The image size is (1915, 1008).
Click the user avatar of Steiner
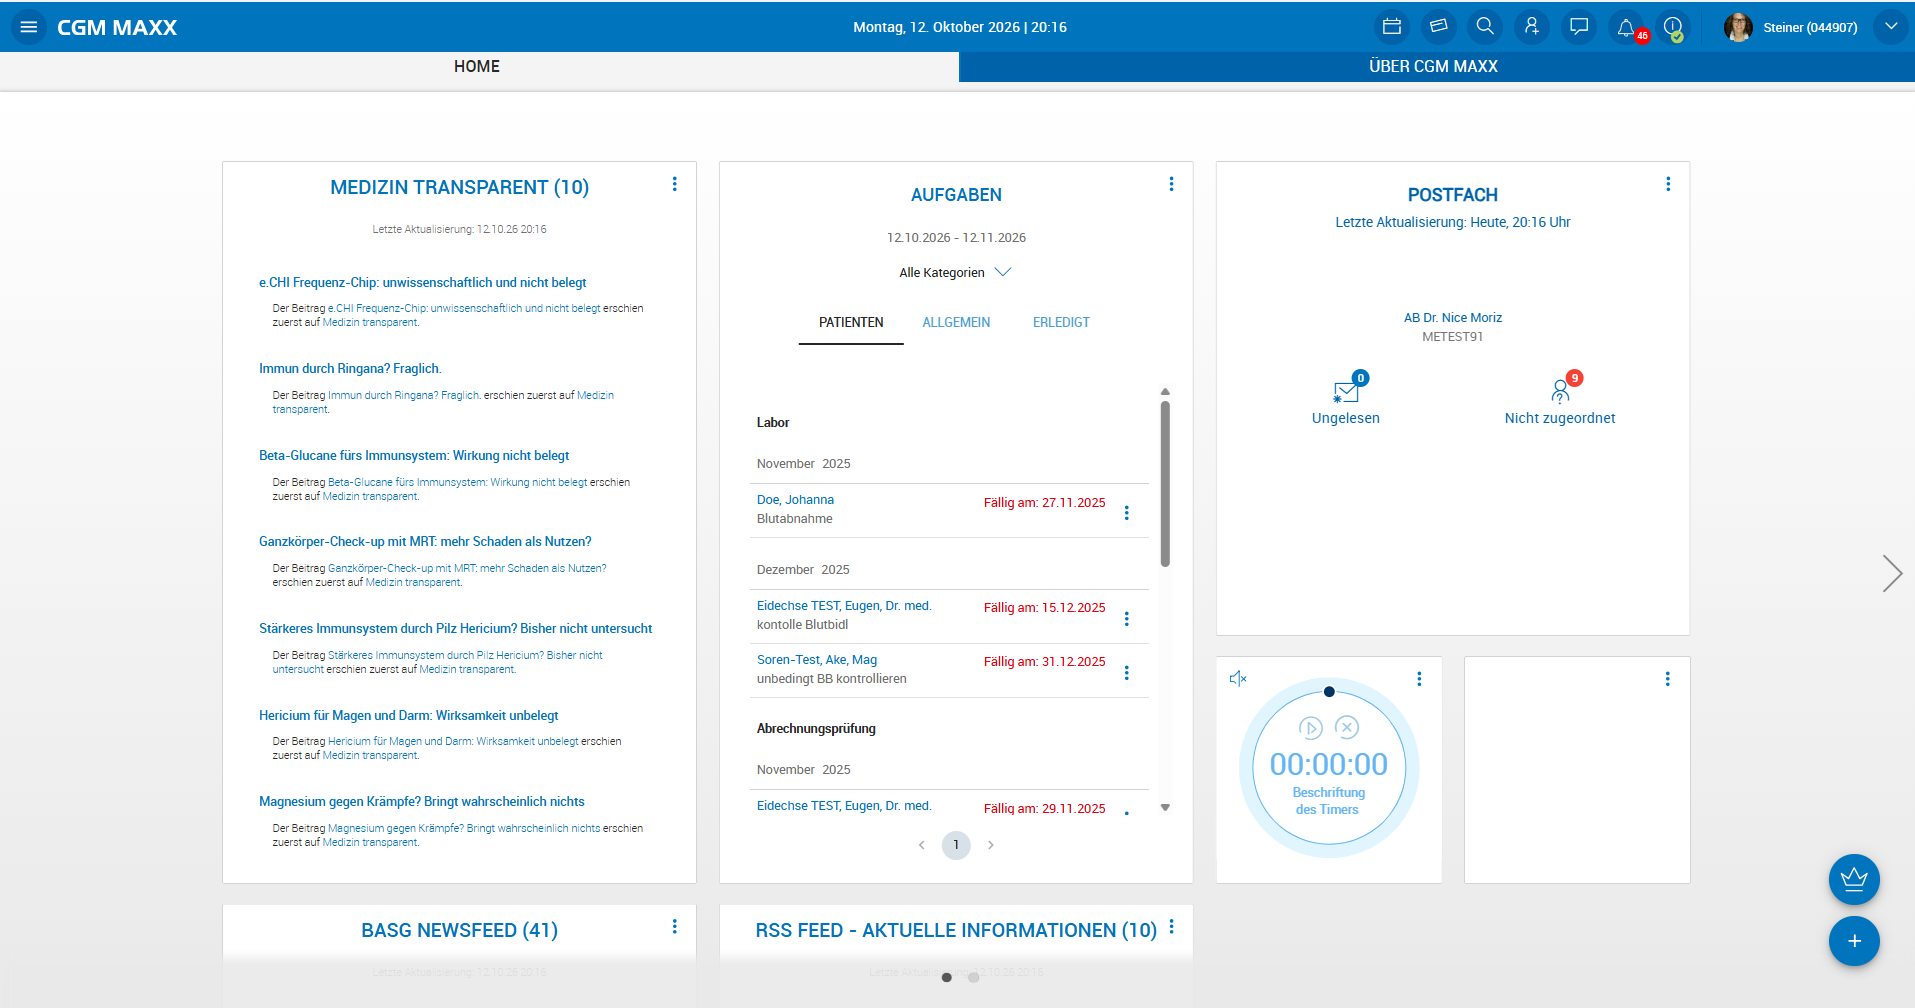[1738, 27]
